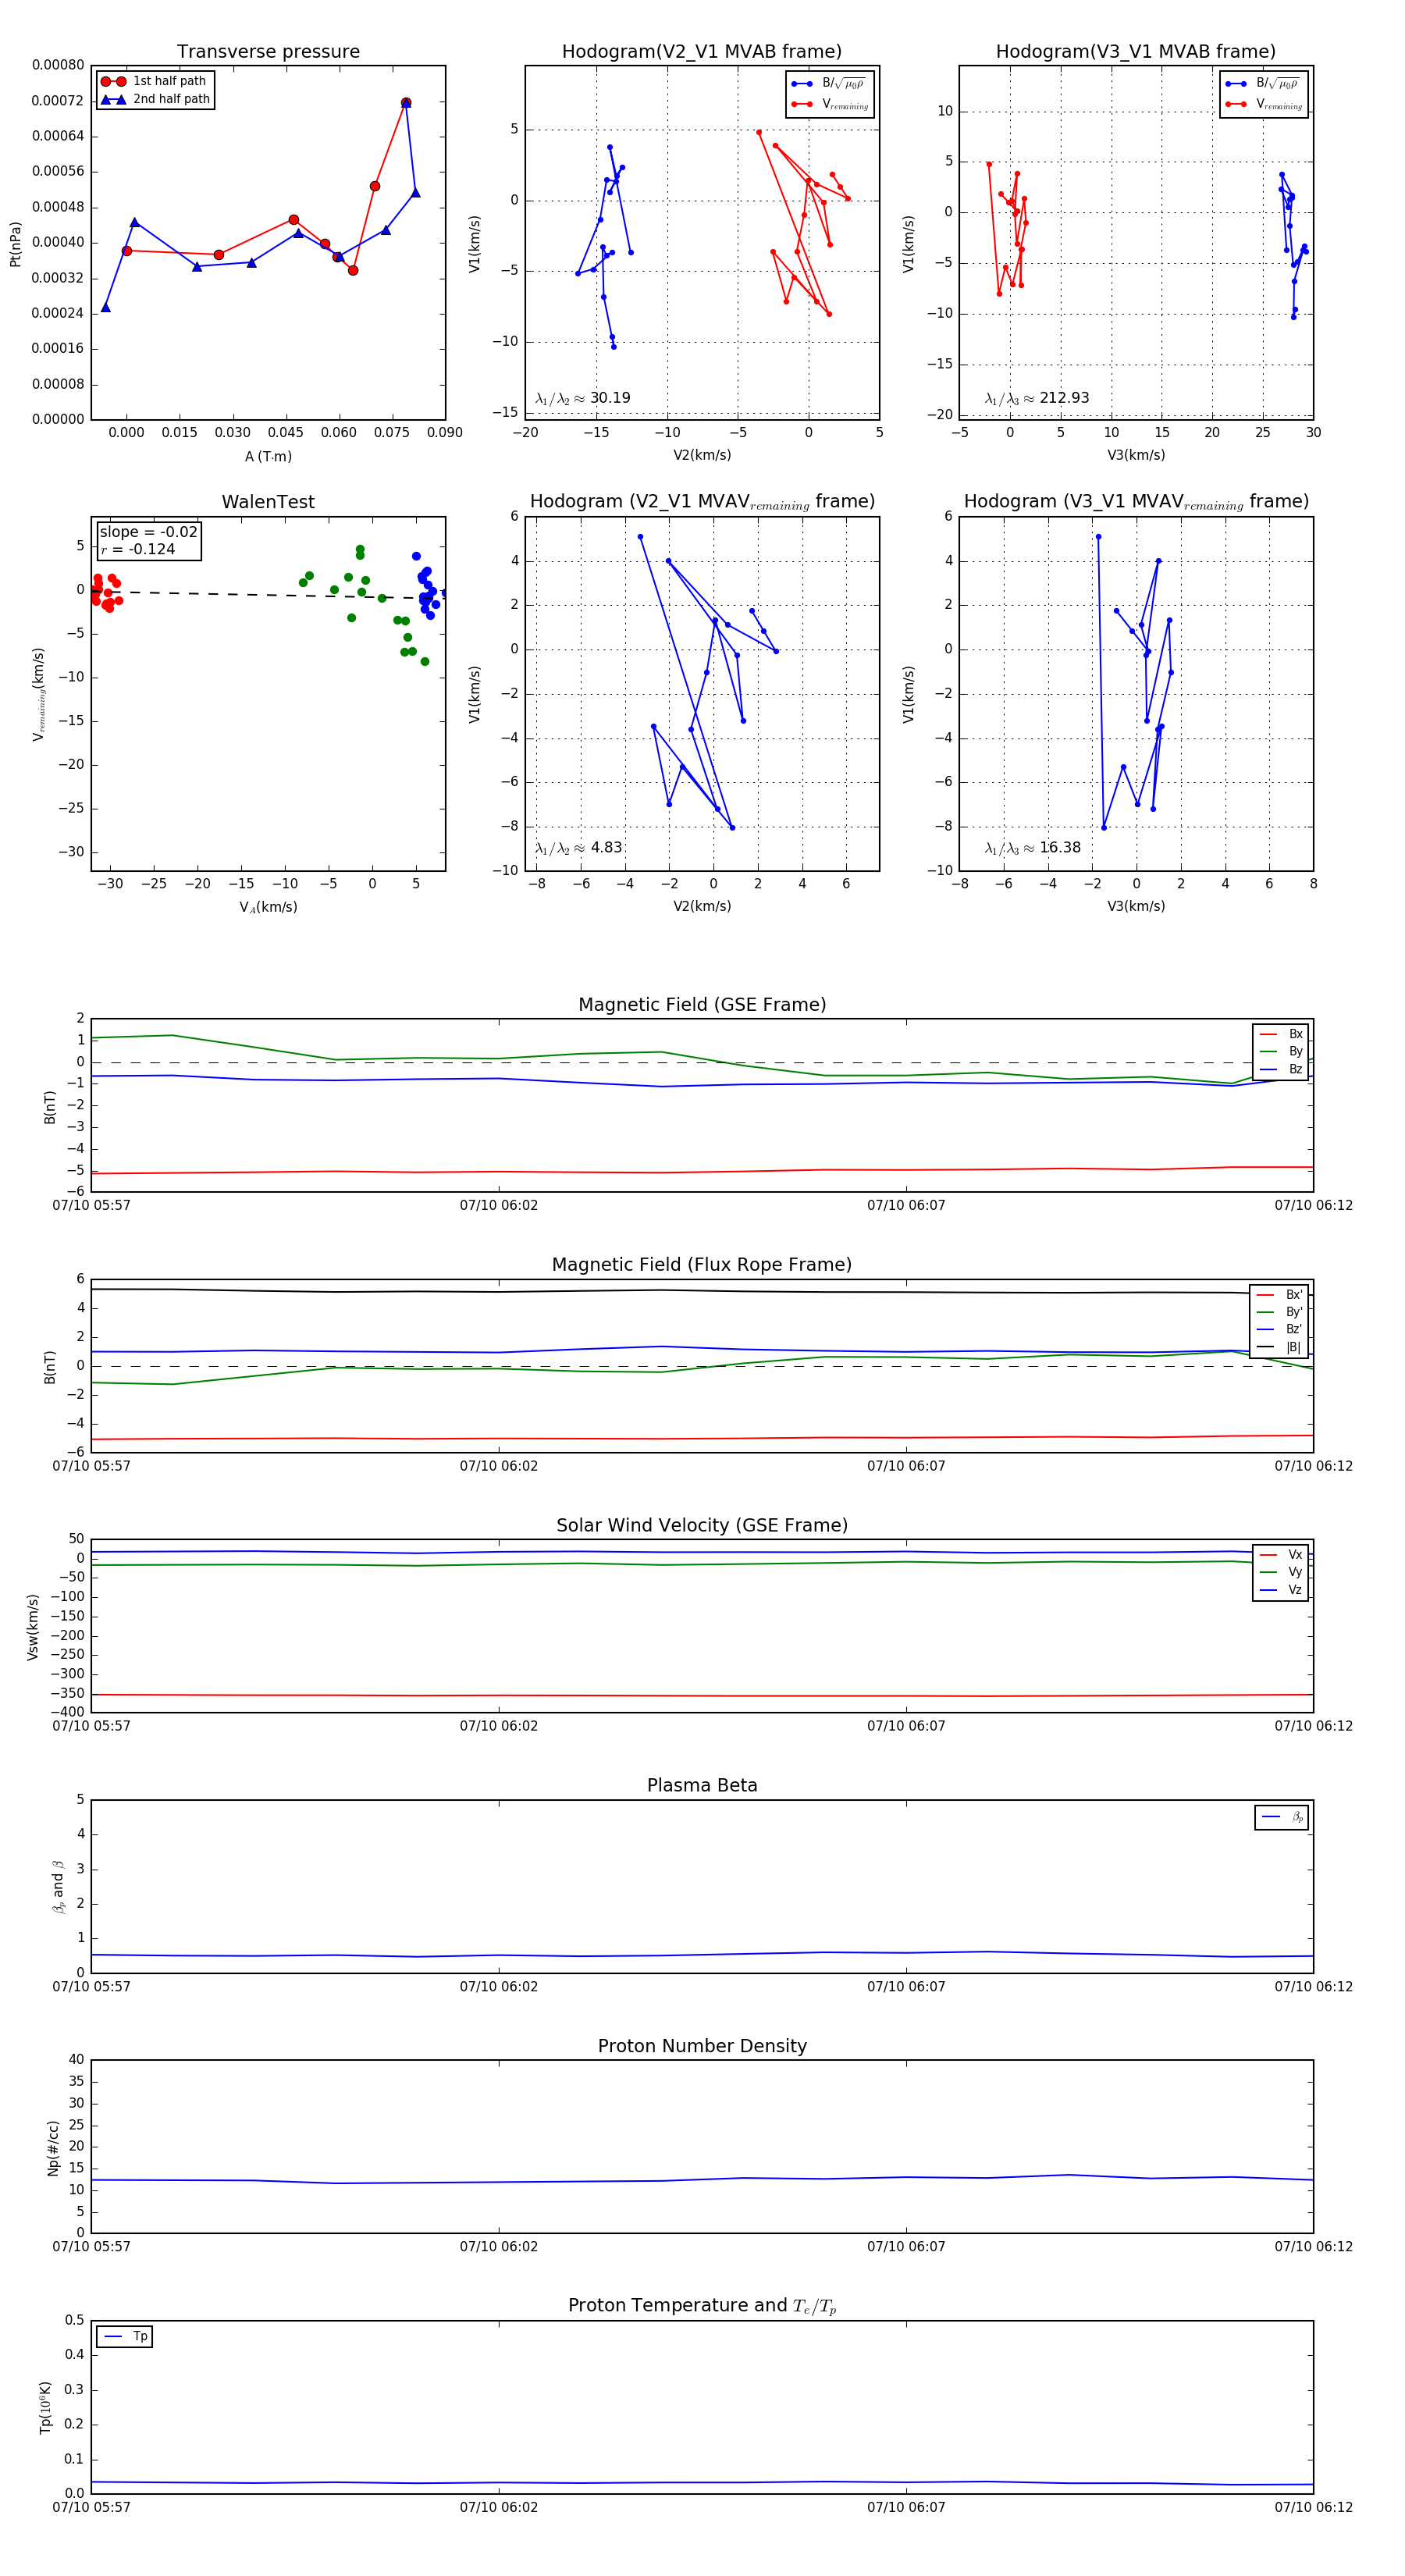Click the "|B|" legend entry in Flux Rope plot
Screen dimensions: 1405x2576
(1279, 1347)
